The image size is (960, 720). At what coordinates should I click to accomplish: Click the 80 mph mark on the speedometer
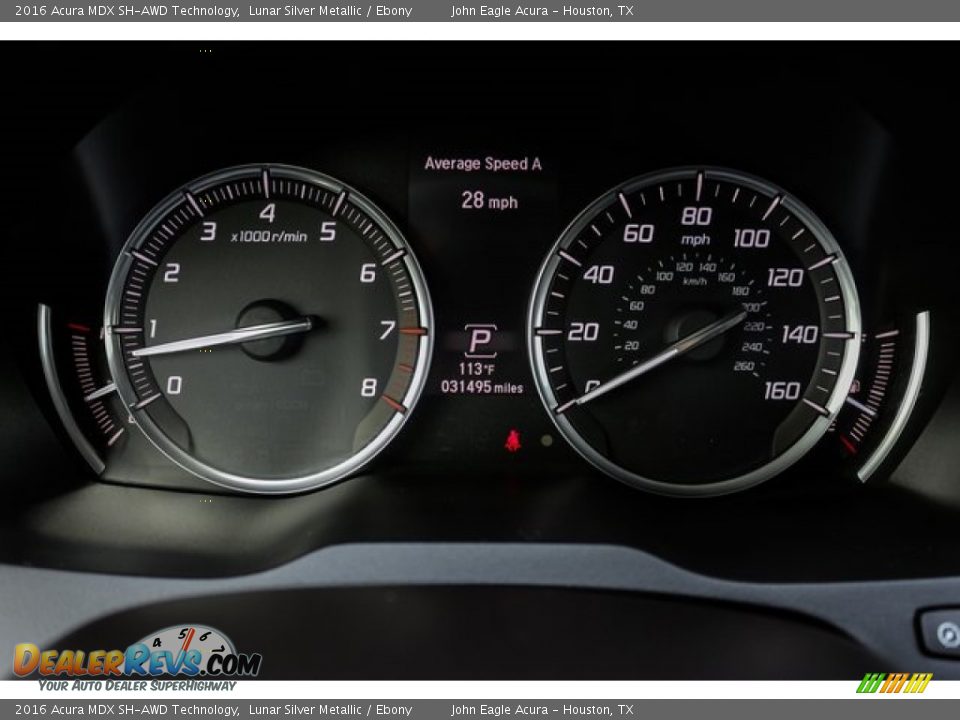[x=696, y=216]
